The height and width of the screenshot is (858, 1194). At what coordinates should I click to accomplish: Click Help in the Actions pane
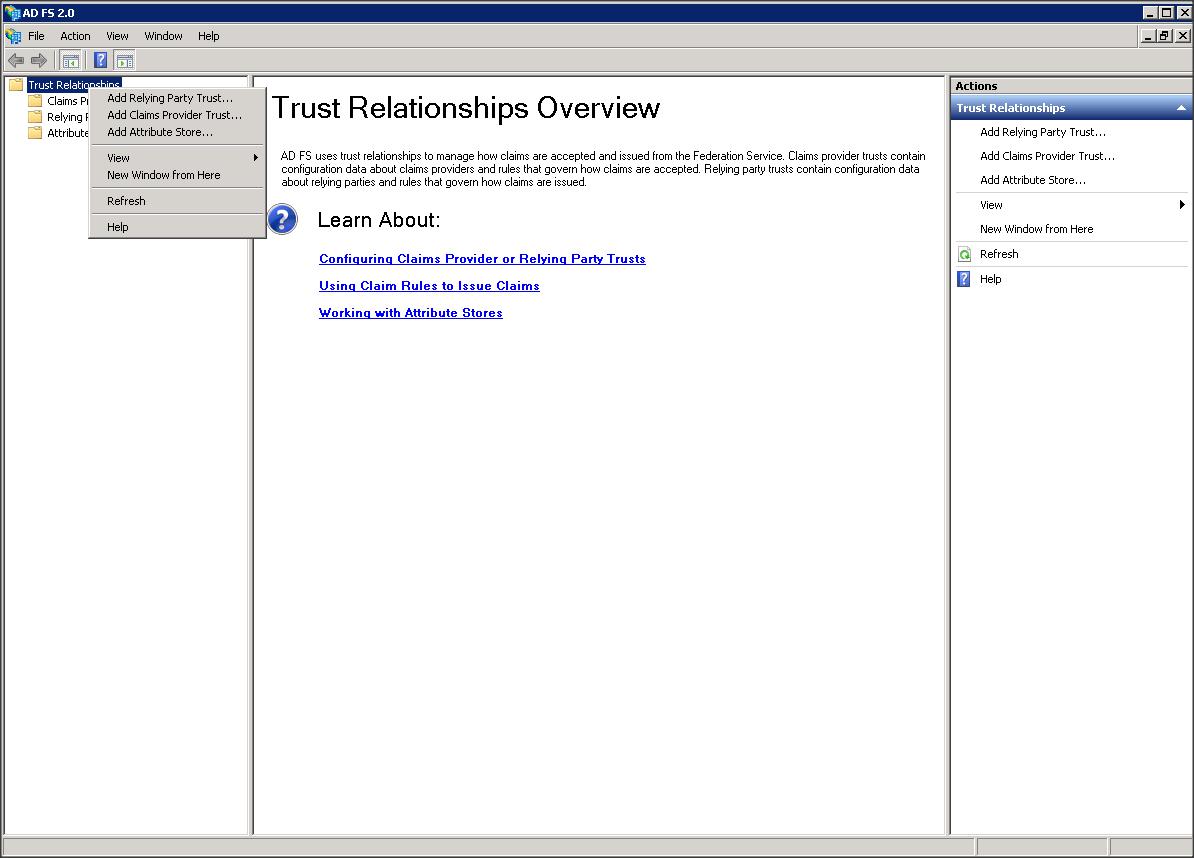[x=991, y=279]
